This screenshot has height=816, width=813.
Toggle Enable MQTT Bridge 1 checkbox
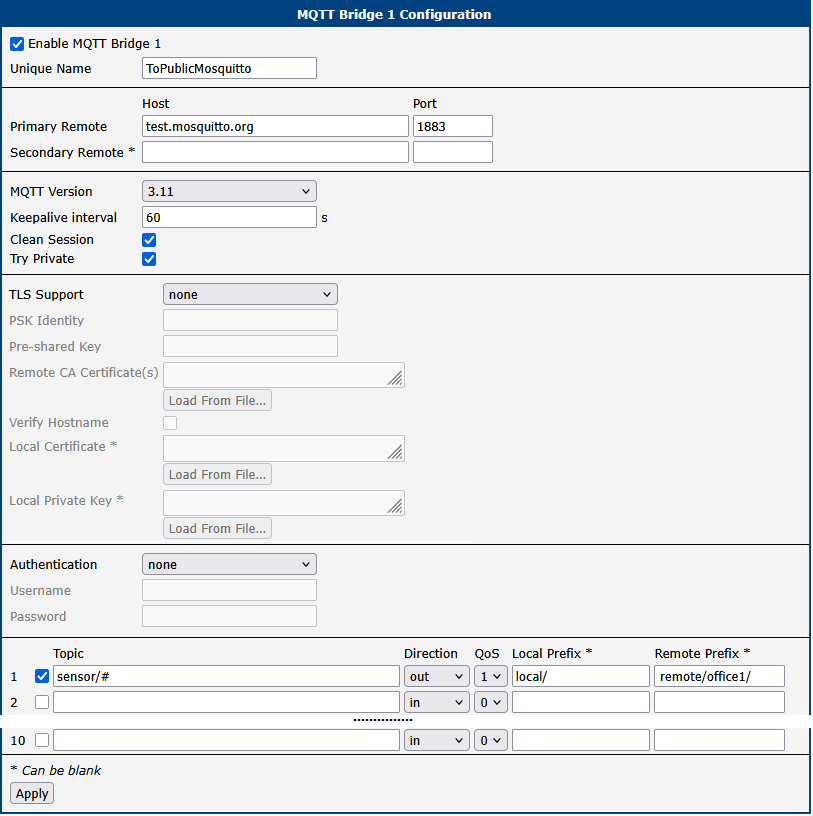[x=17, y=44]
